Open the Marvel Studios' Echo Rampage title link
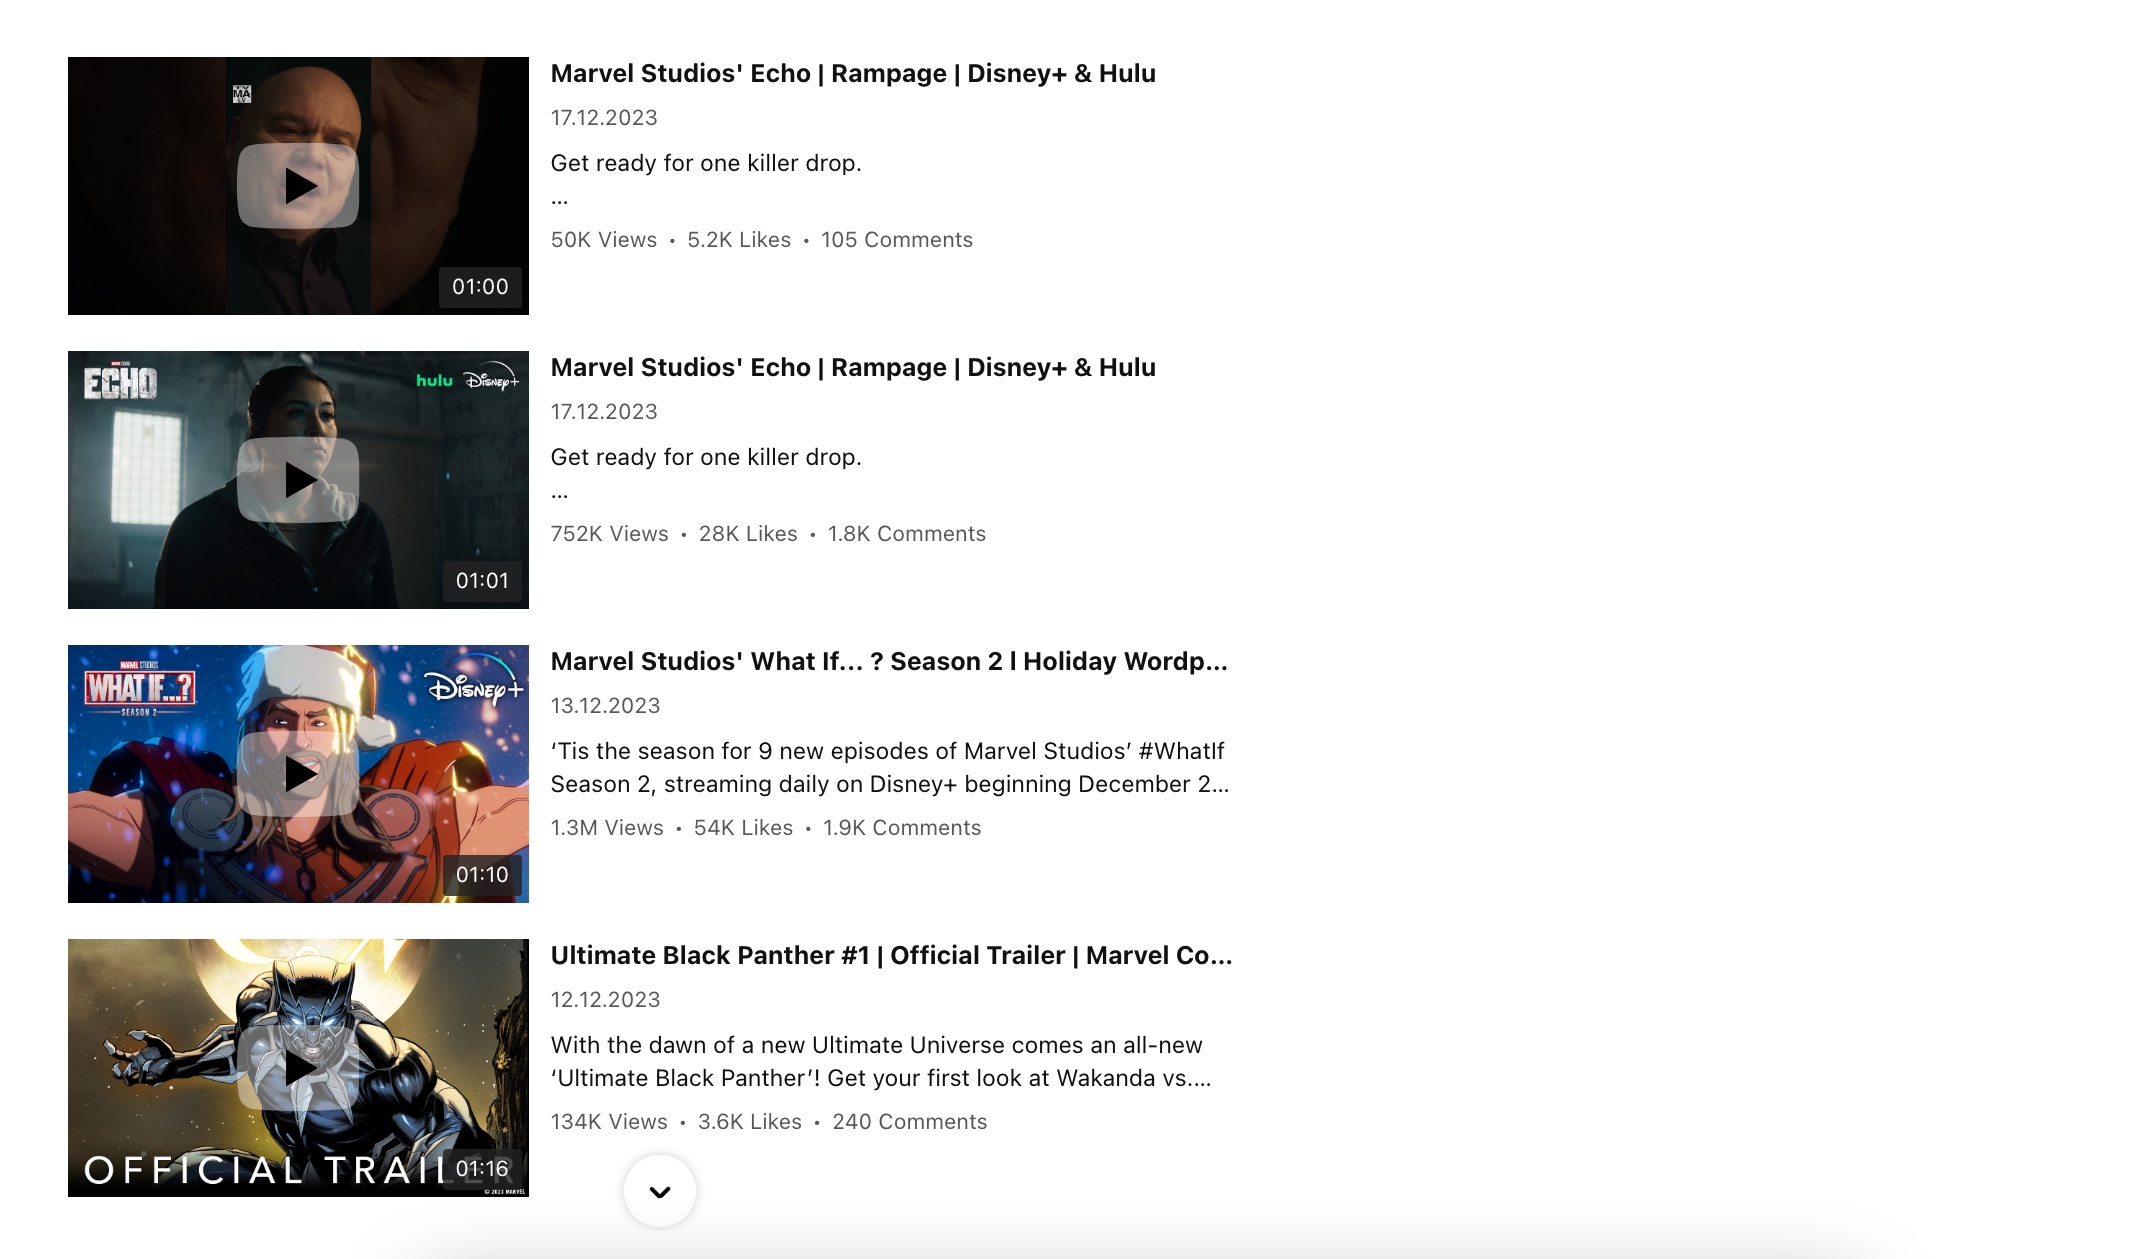Image resolution: width=2131 pixels, height=1259 pixels. click(852, 73)
